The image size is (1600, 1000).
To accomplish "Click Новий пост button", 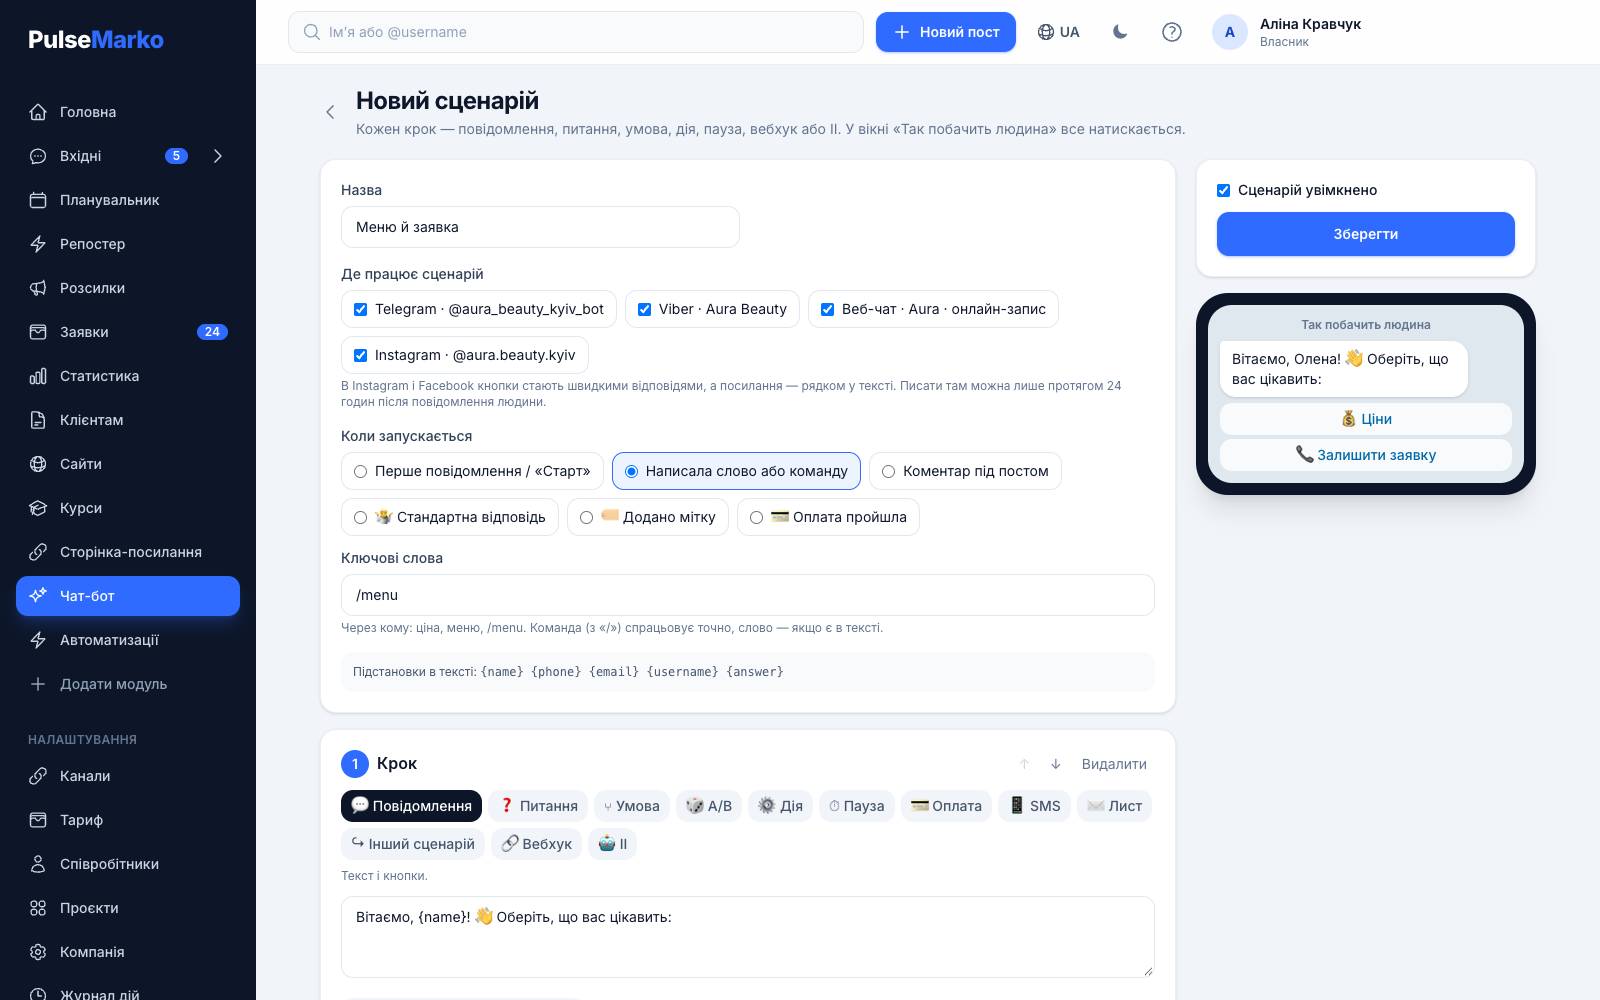I will pyautogui.click(x=946, y=32).
